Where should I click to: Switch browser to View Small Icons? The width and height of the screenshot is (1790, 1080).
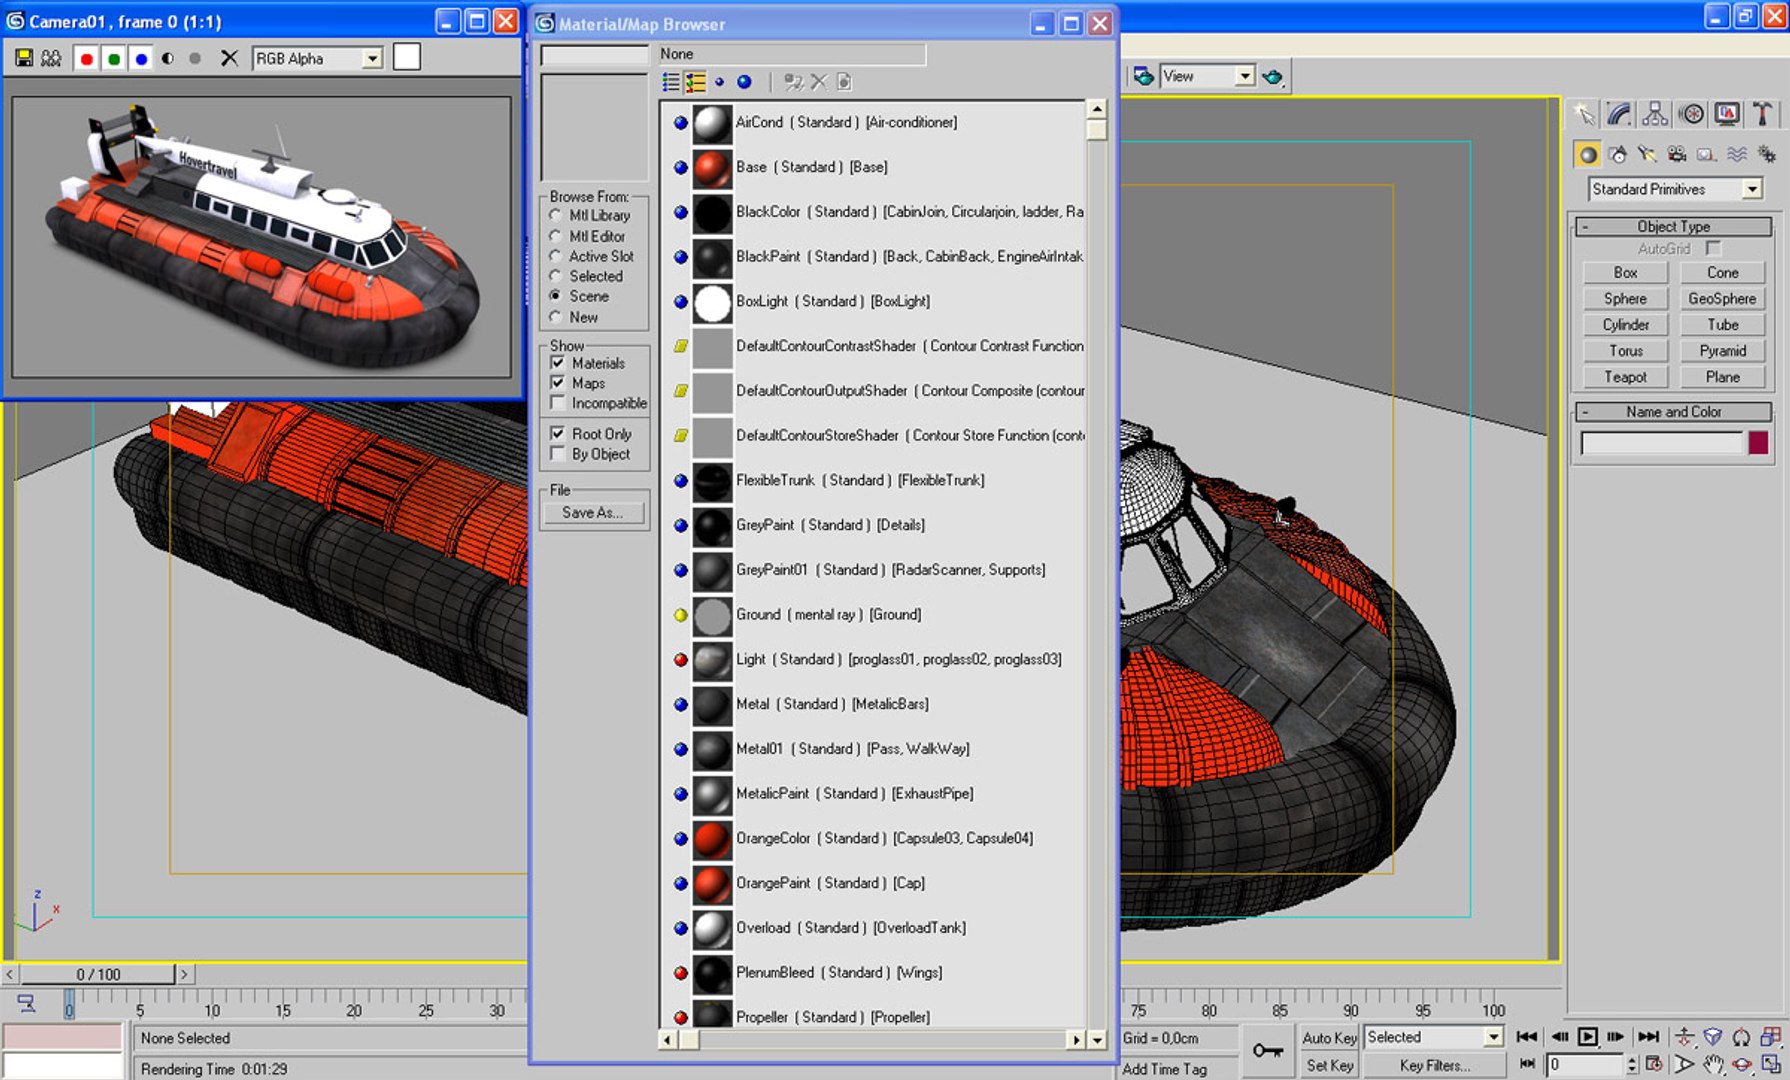(719, 82)
